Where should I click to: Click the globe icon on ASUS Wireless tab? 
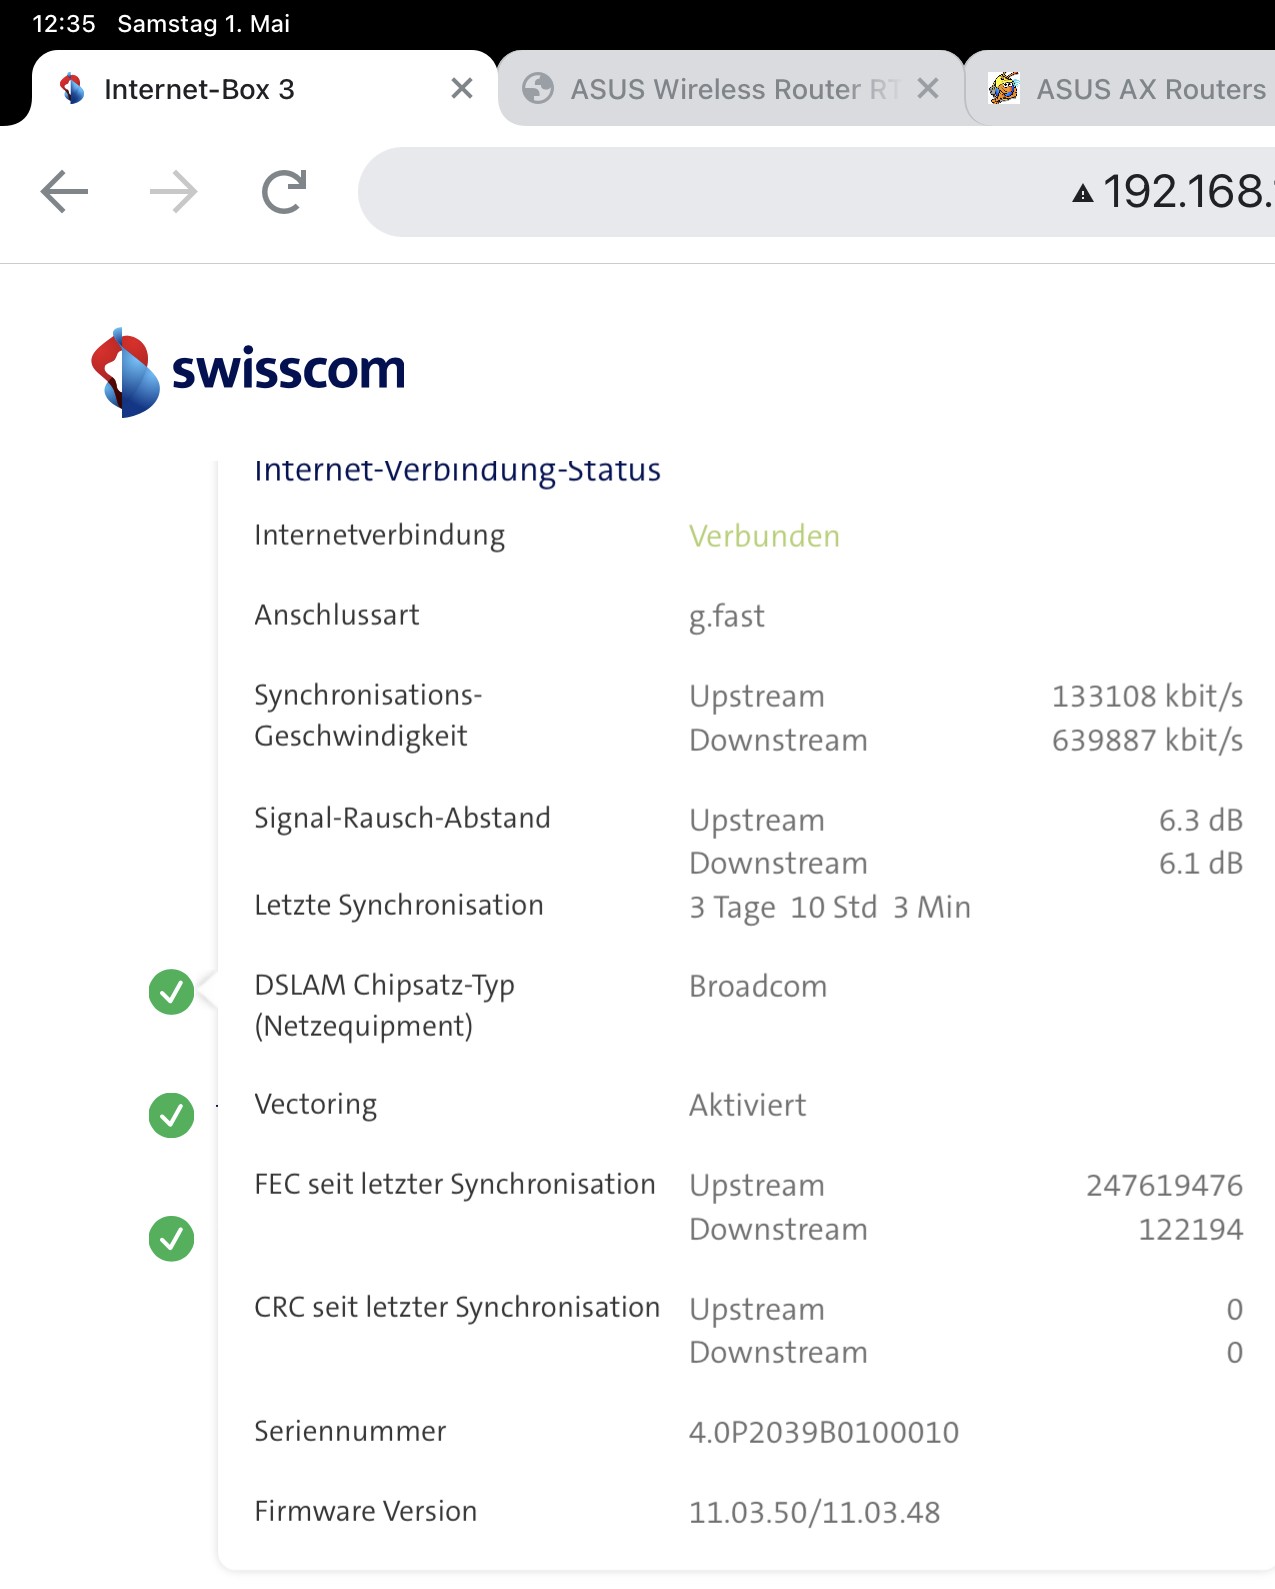pyautogui.click(x=538, y=89)
